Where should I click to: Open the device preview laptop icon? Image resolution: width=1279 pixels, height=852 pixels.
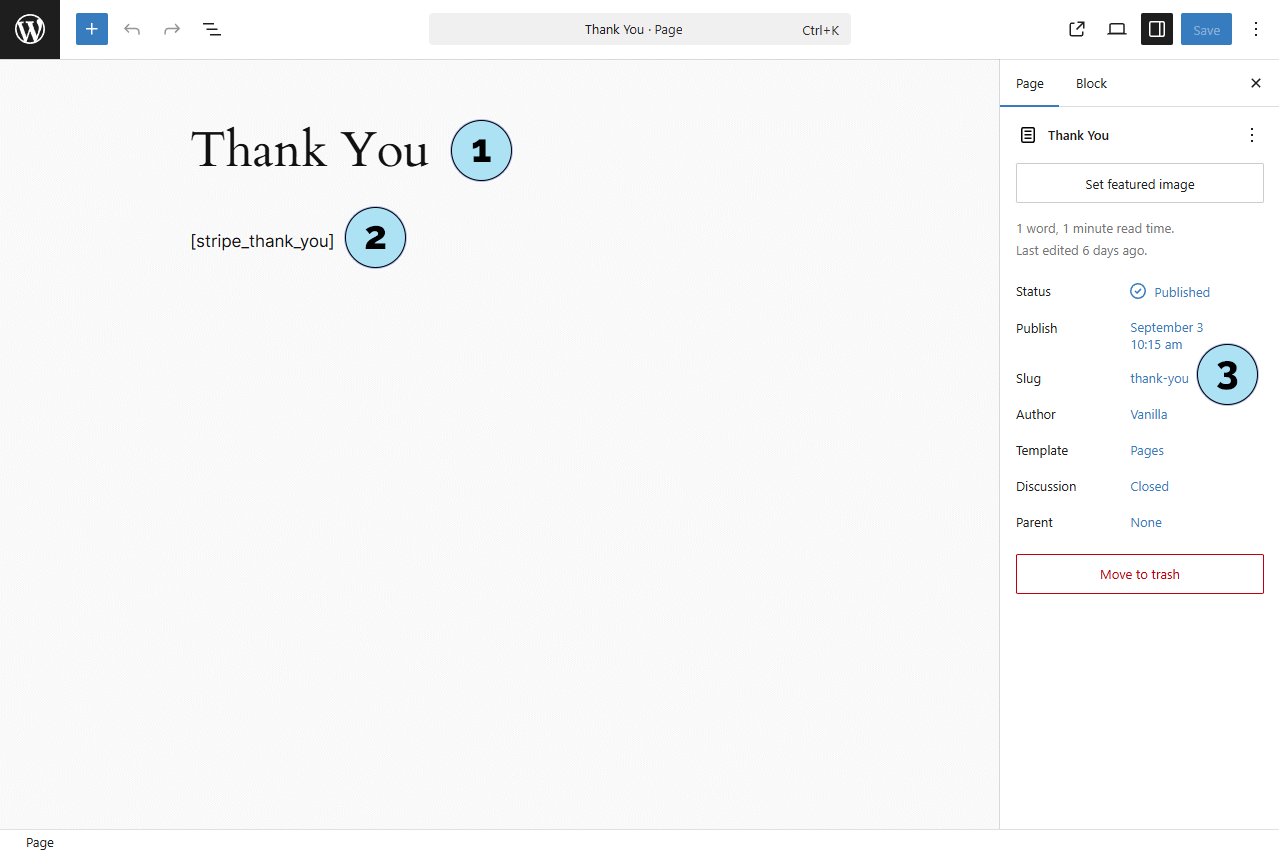pos(1117,30)
